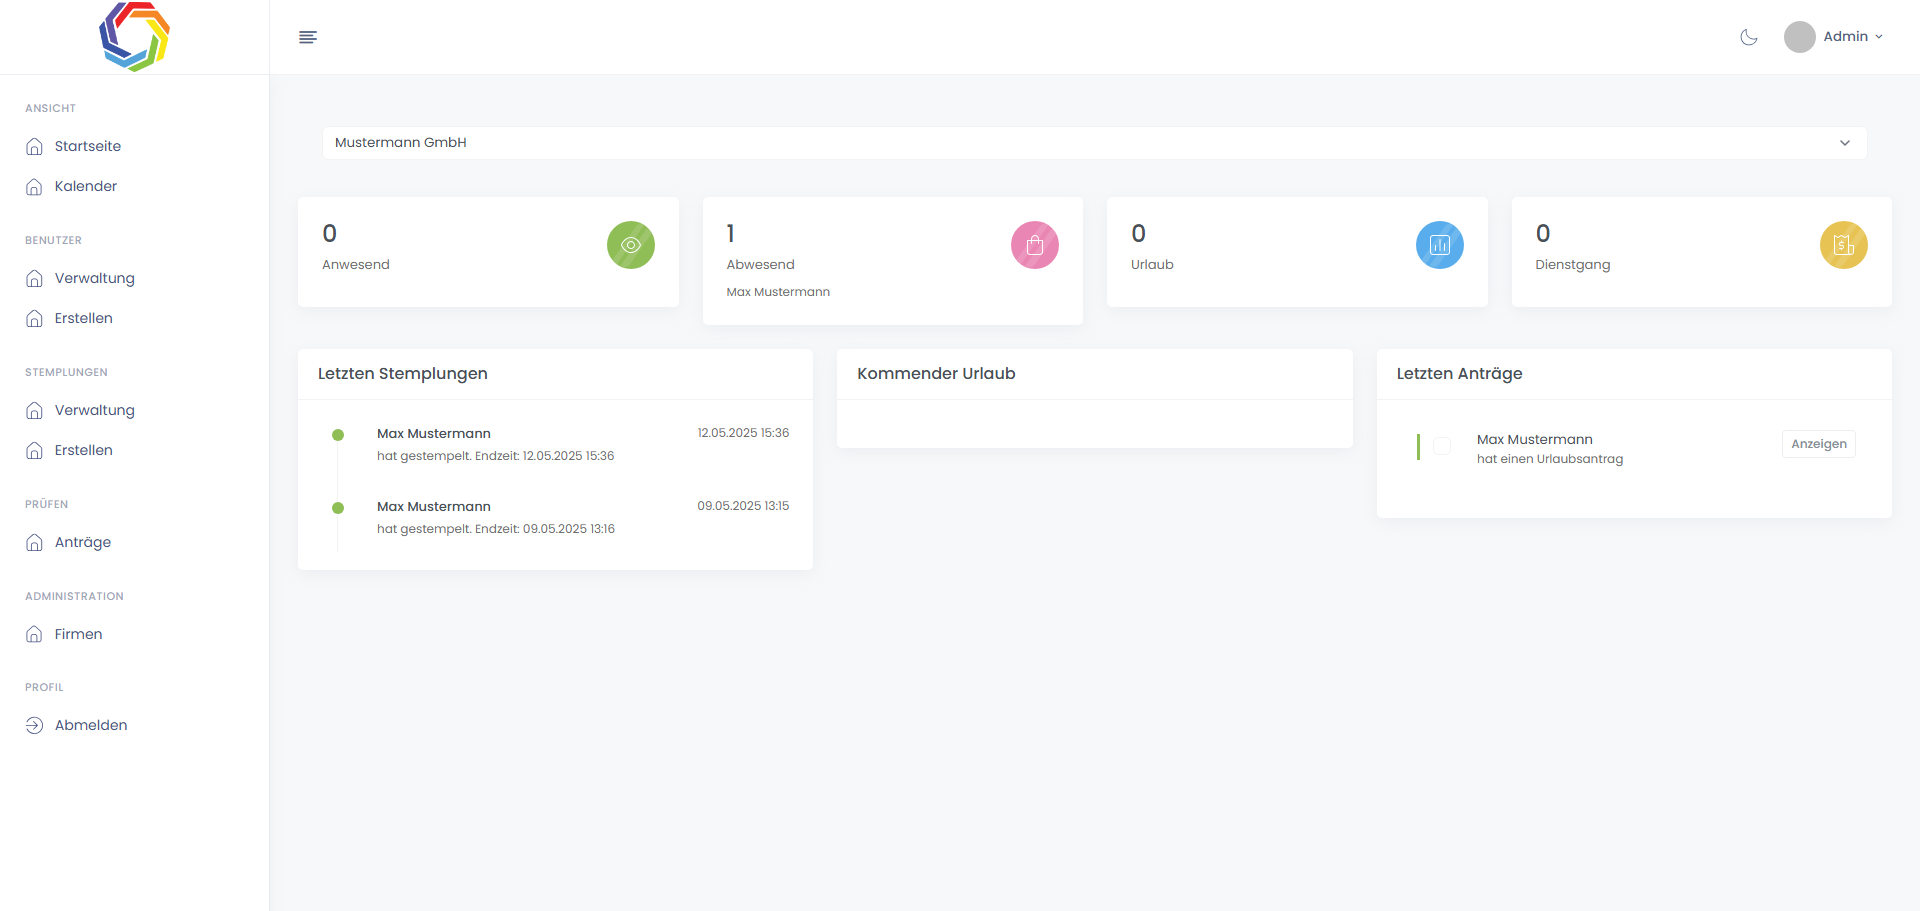Open Firmen under Administration
Viewport: 1920px width, 911px height.
pyautogui.click(x=79, y=634)
